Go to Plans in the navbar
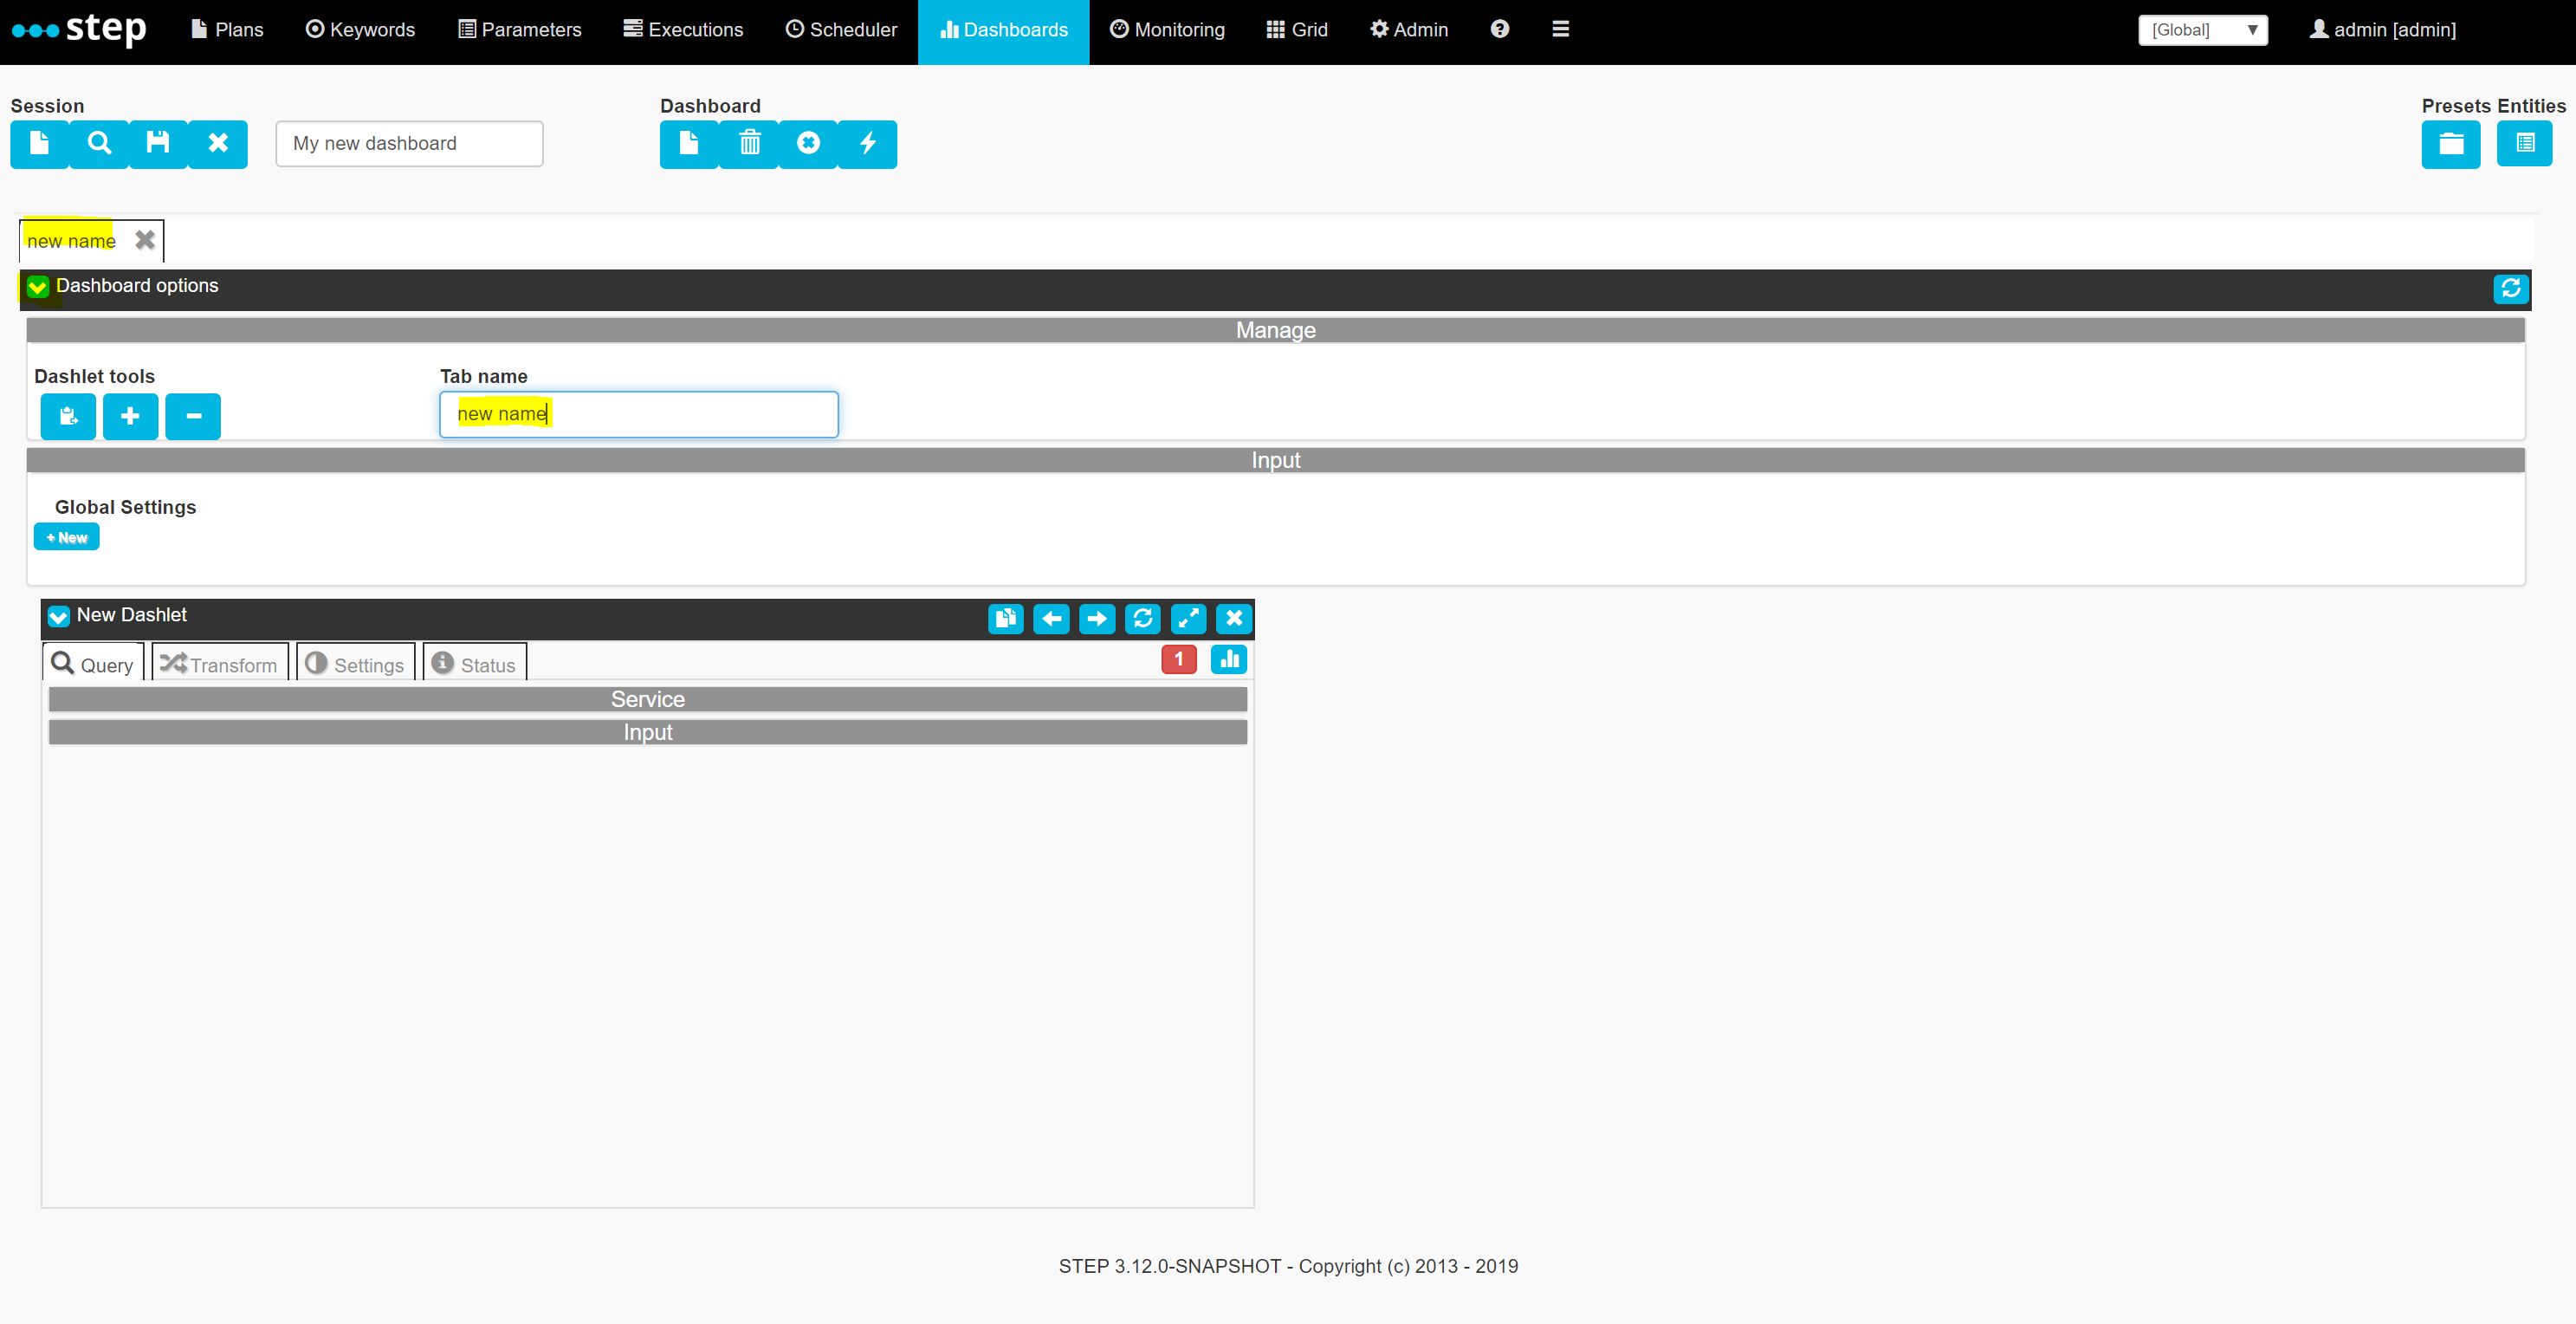 tap(227, 30)
